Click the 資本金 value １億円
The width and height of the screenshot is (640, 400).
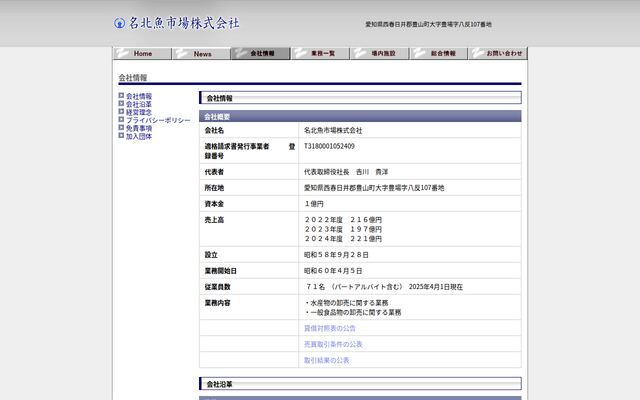tap(314, 204)
